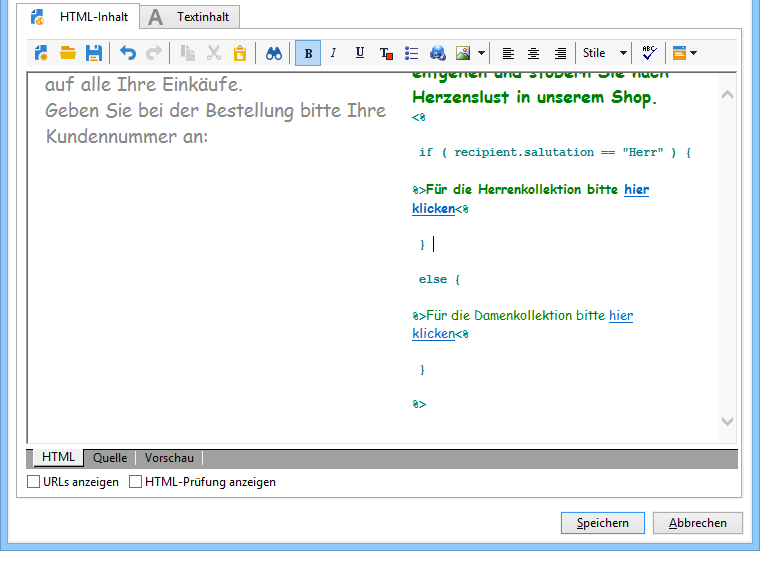The height and width of the screenshot is (563, 777).
Task: Click the 'else {' code line
Action: click(440, 280)
